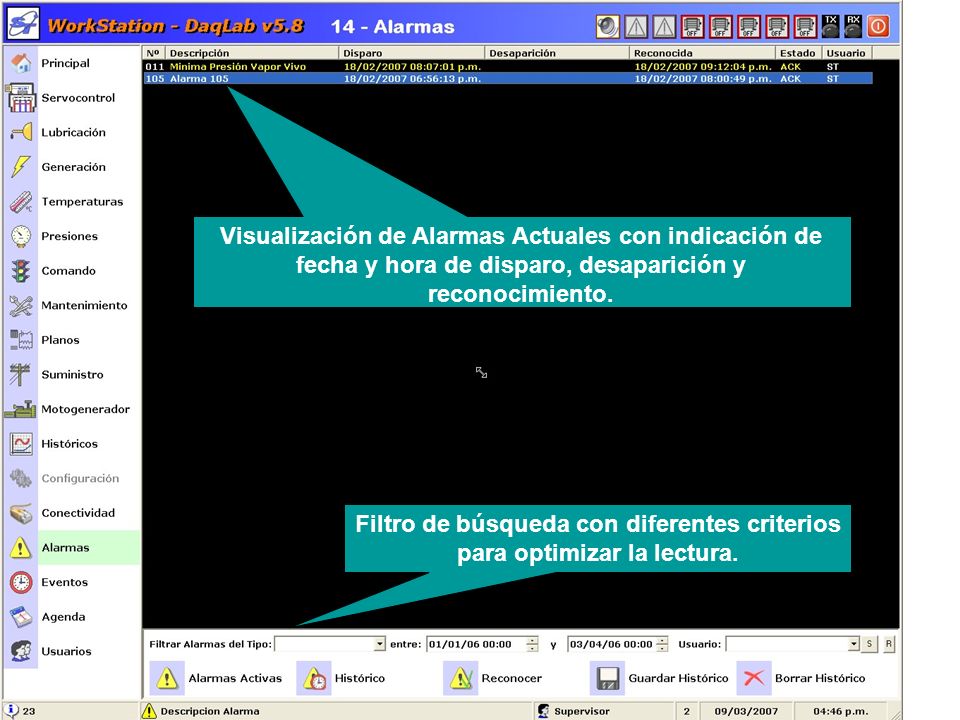Image resolution: width=960 pixels, height=720 pixels.
Task: Click the TX communication indicator
Action: pos(830,26)
